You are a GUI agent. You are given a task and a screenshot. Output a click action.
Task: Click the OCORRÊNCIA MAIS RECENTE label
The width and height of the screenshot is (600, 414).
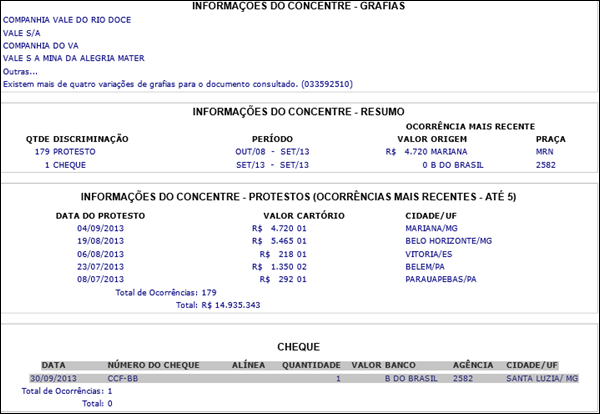coord(470,127)
